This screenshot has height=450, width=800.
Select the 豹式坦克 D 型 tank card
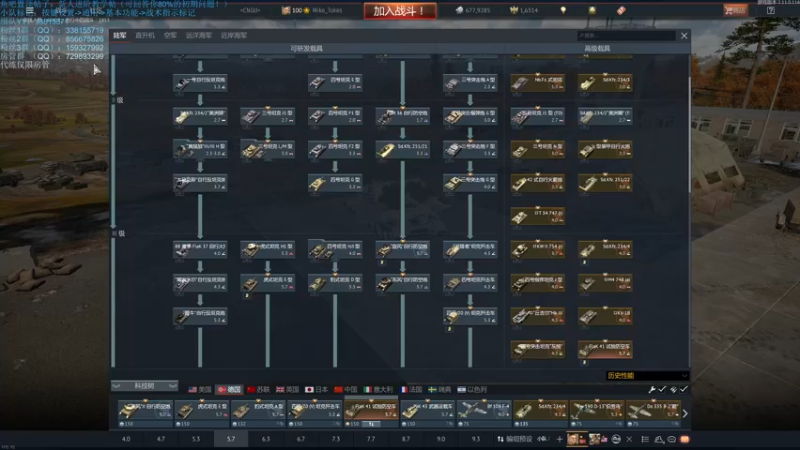335,283
